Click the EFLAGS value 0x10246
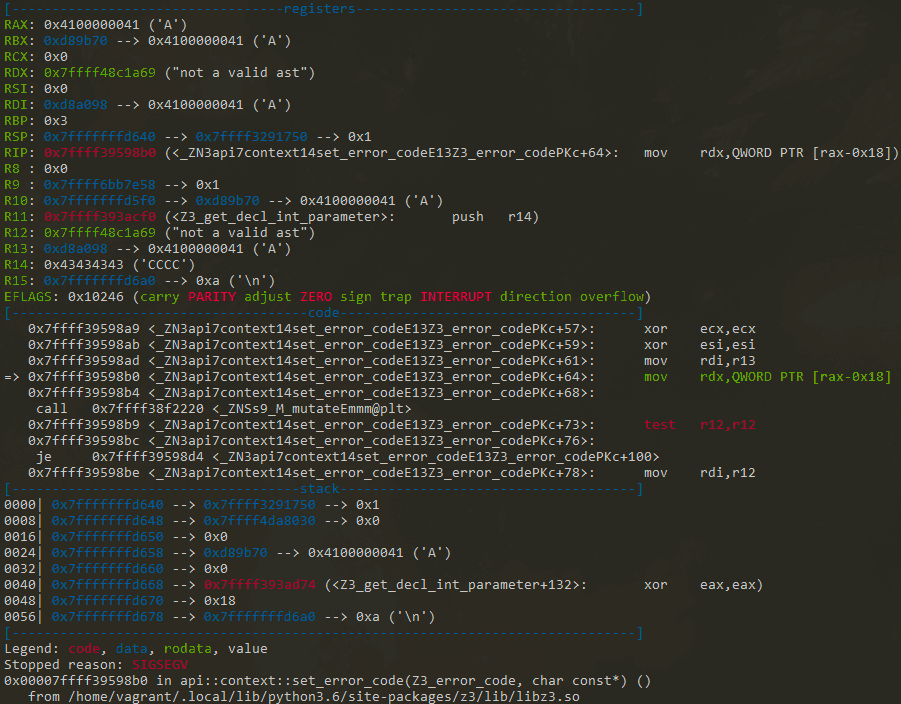 point(96,297)
